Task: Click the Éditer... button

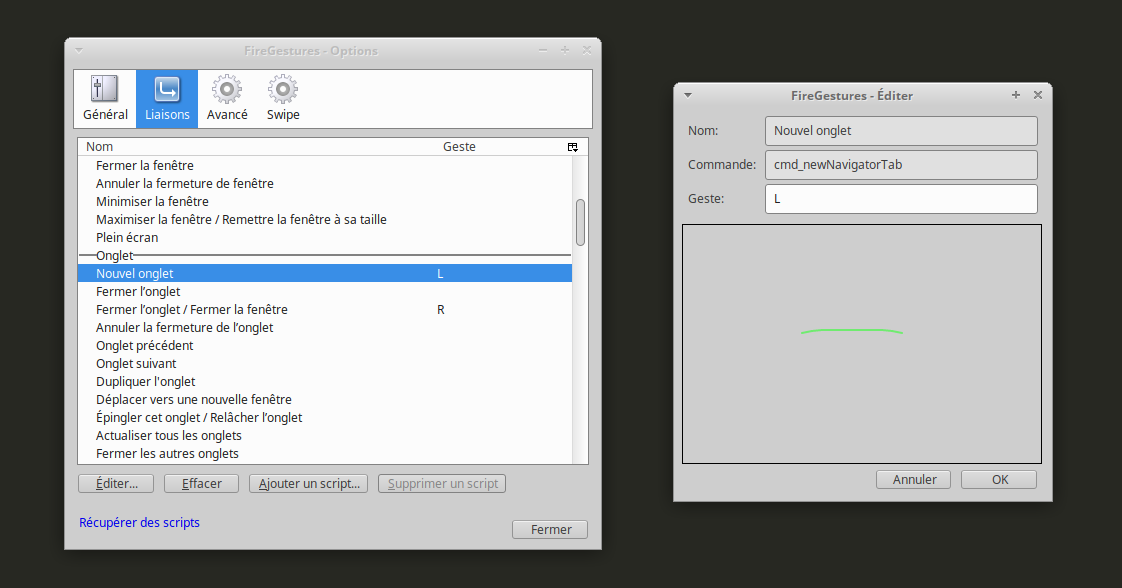Action: tap(116, 484)
